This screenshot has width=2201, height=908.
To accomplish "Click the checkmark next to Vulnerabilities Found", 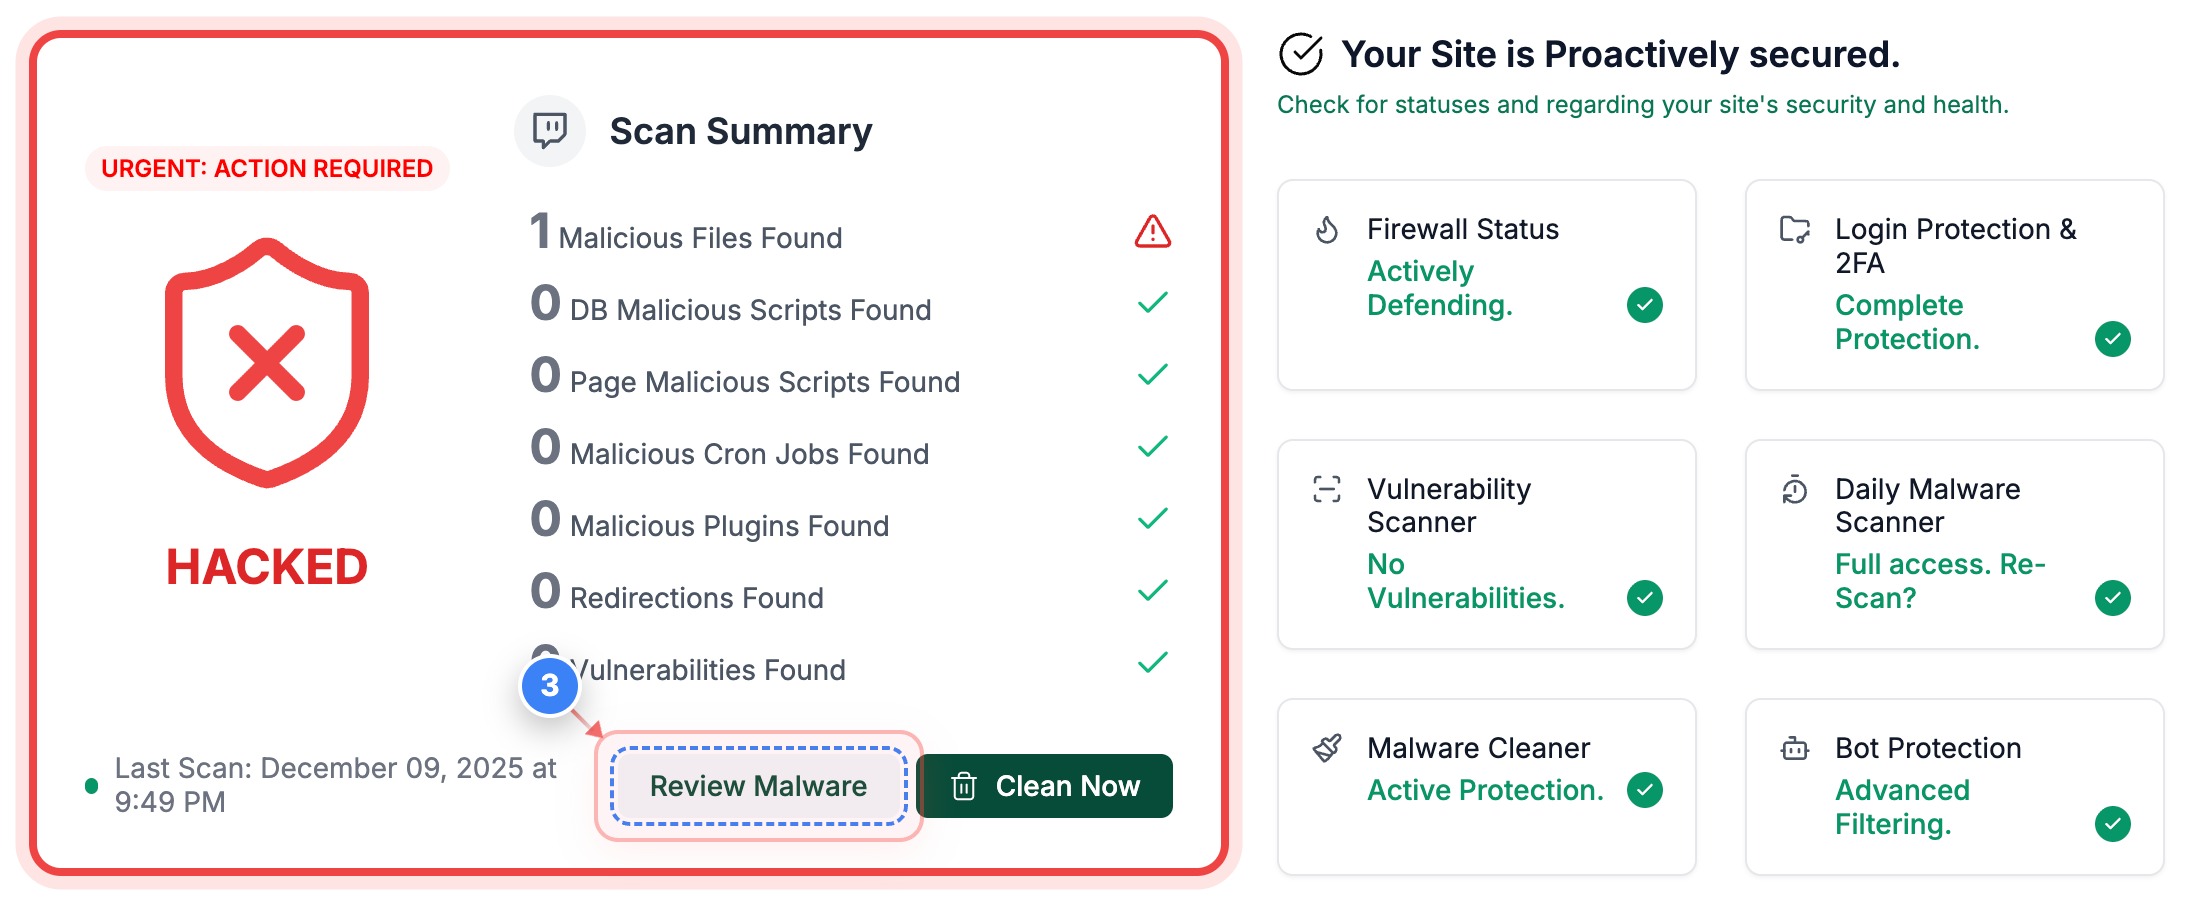I will pos(1151,662).
